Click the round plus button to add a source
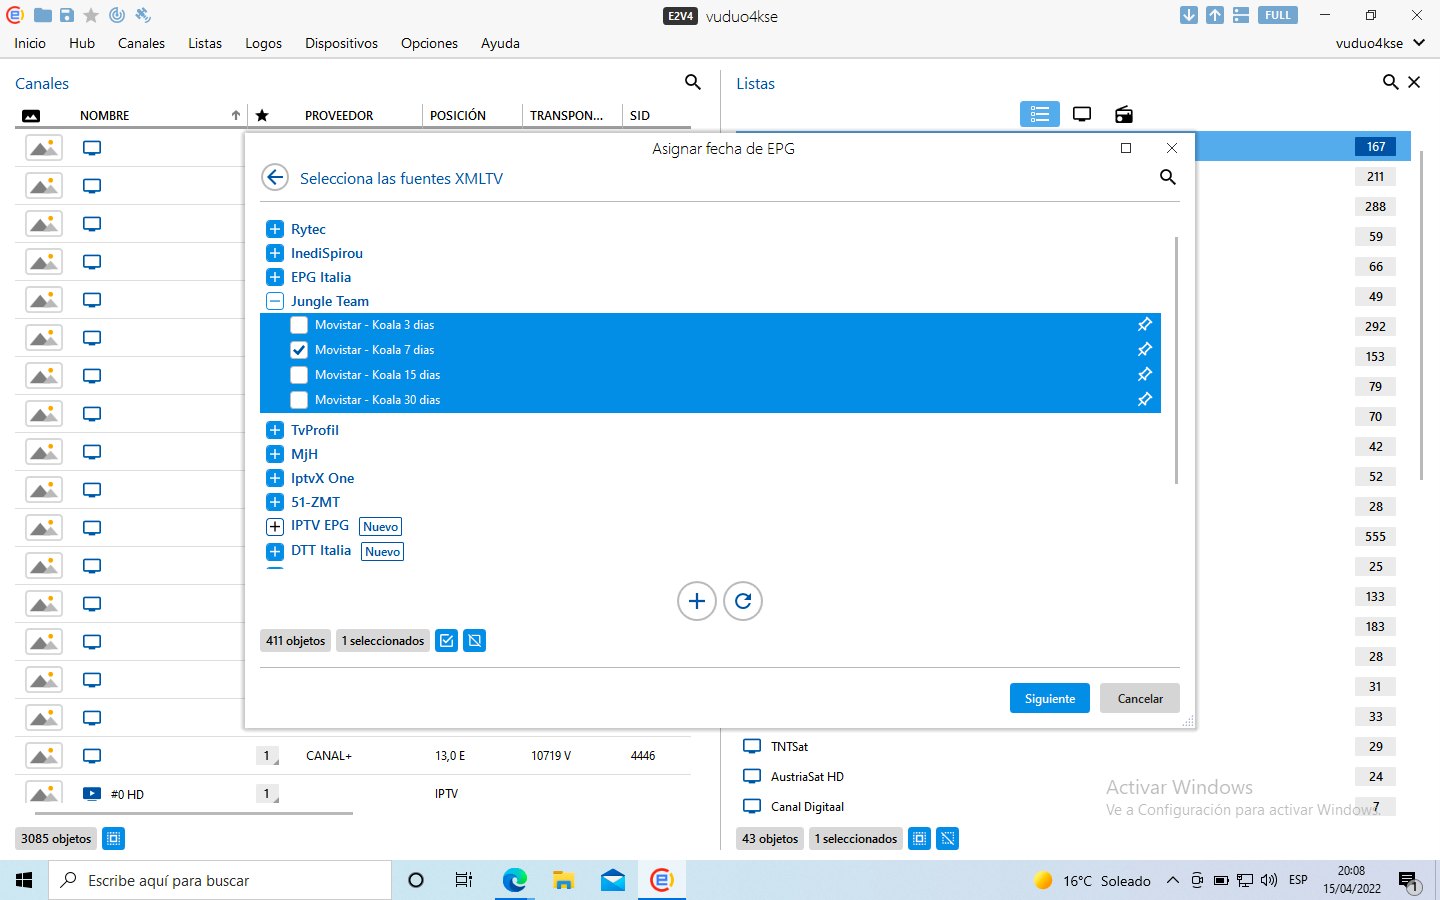The image size is (1440, 900). click(697, 601)
